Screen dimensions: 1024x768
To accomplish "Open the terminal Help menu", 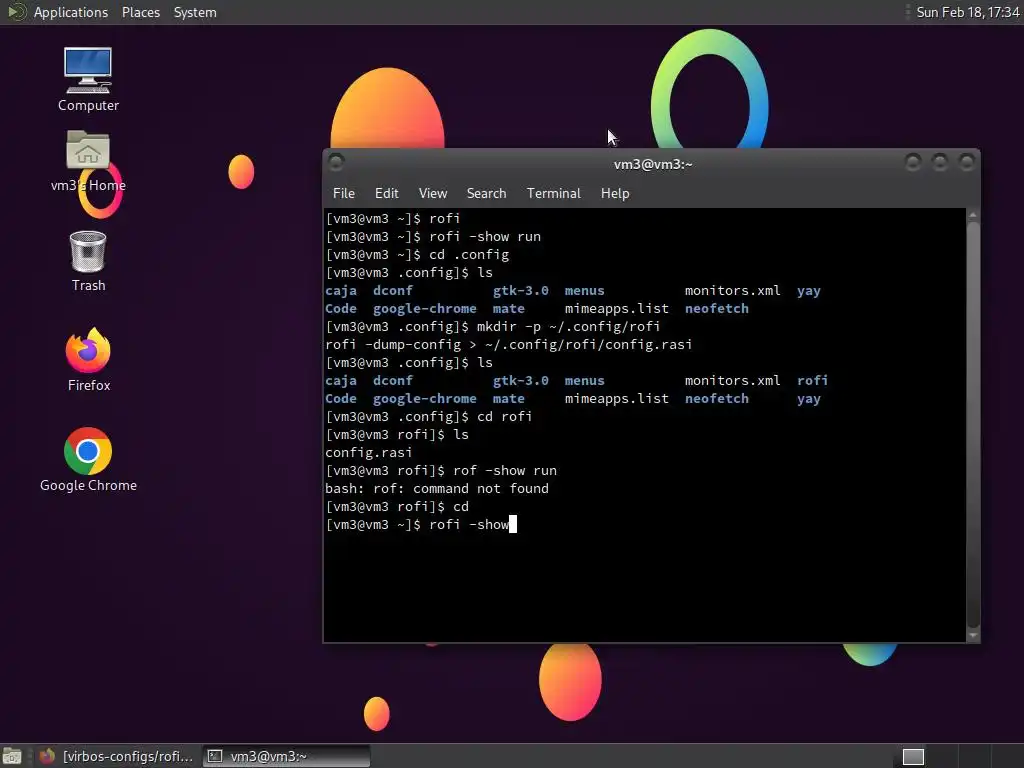I will [x=615, y=193].
